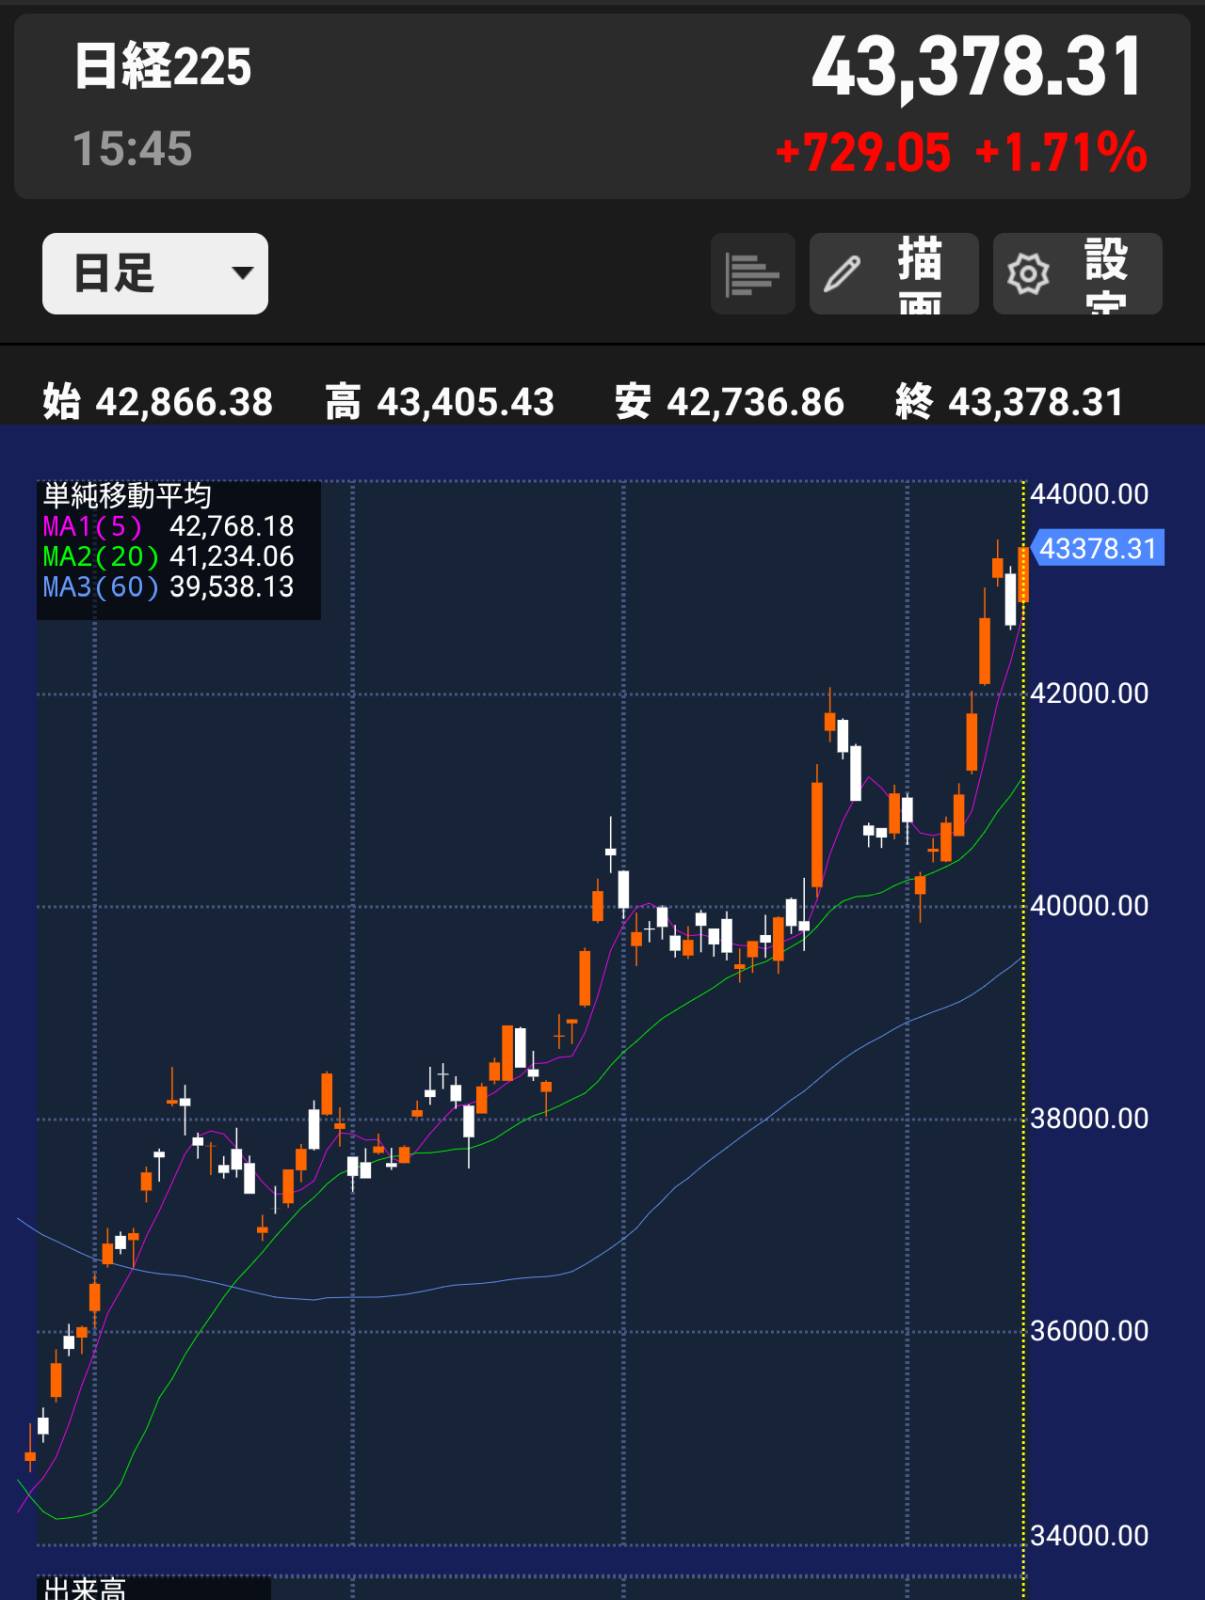Open the 描画 drawing tool button

point(894,273)
